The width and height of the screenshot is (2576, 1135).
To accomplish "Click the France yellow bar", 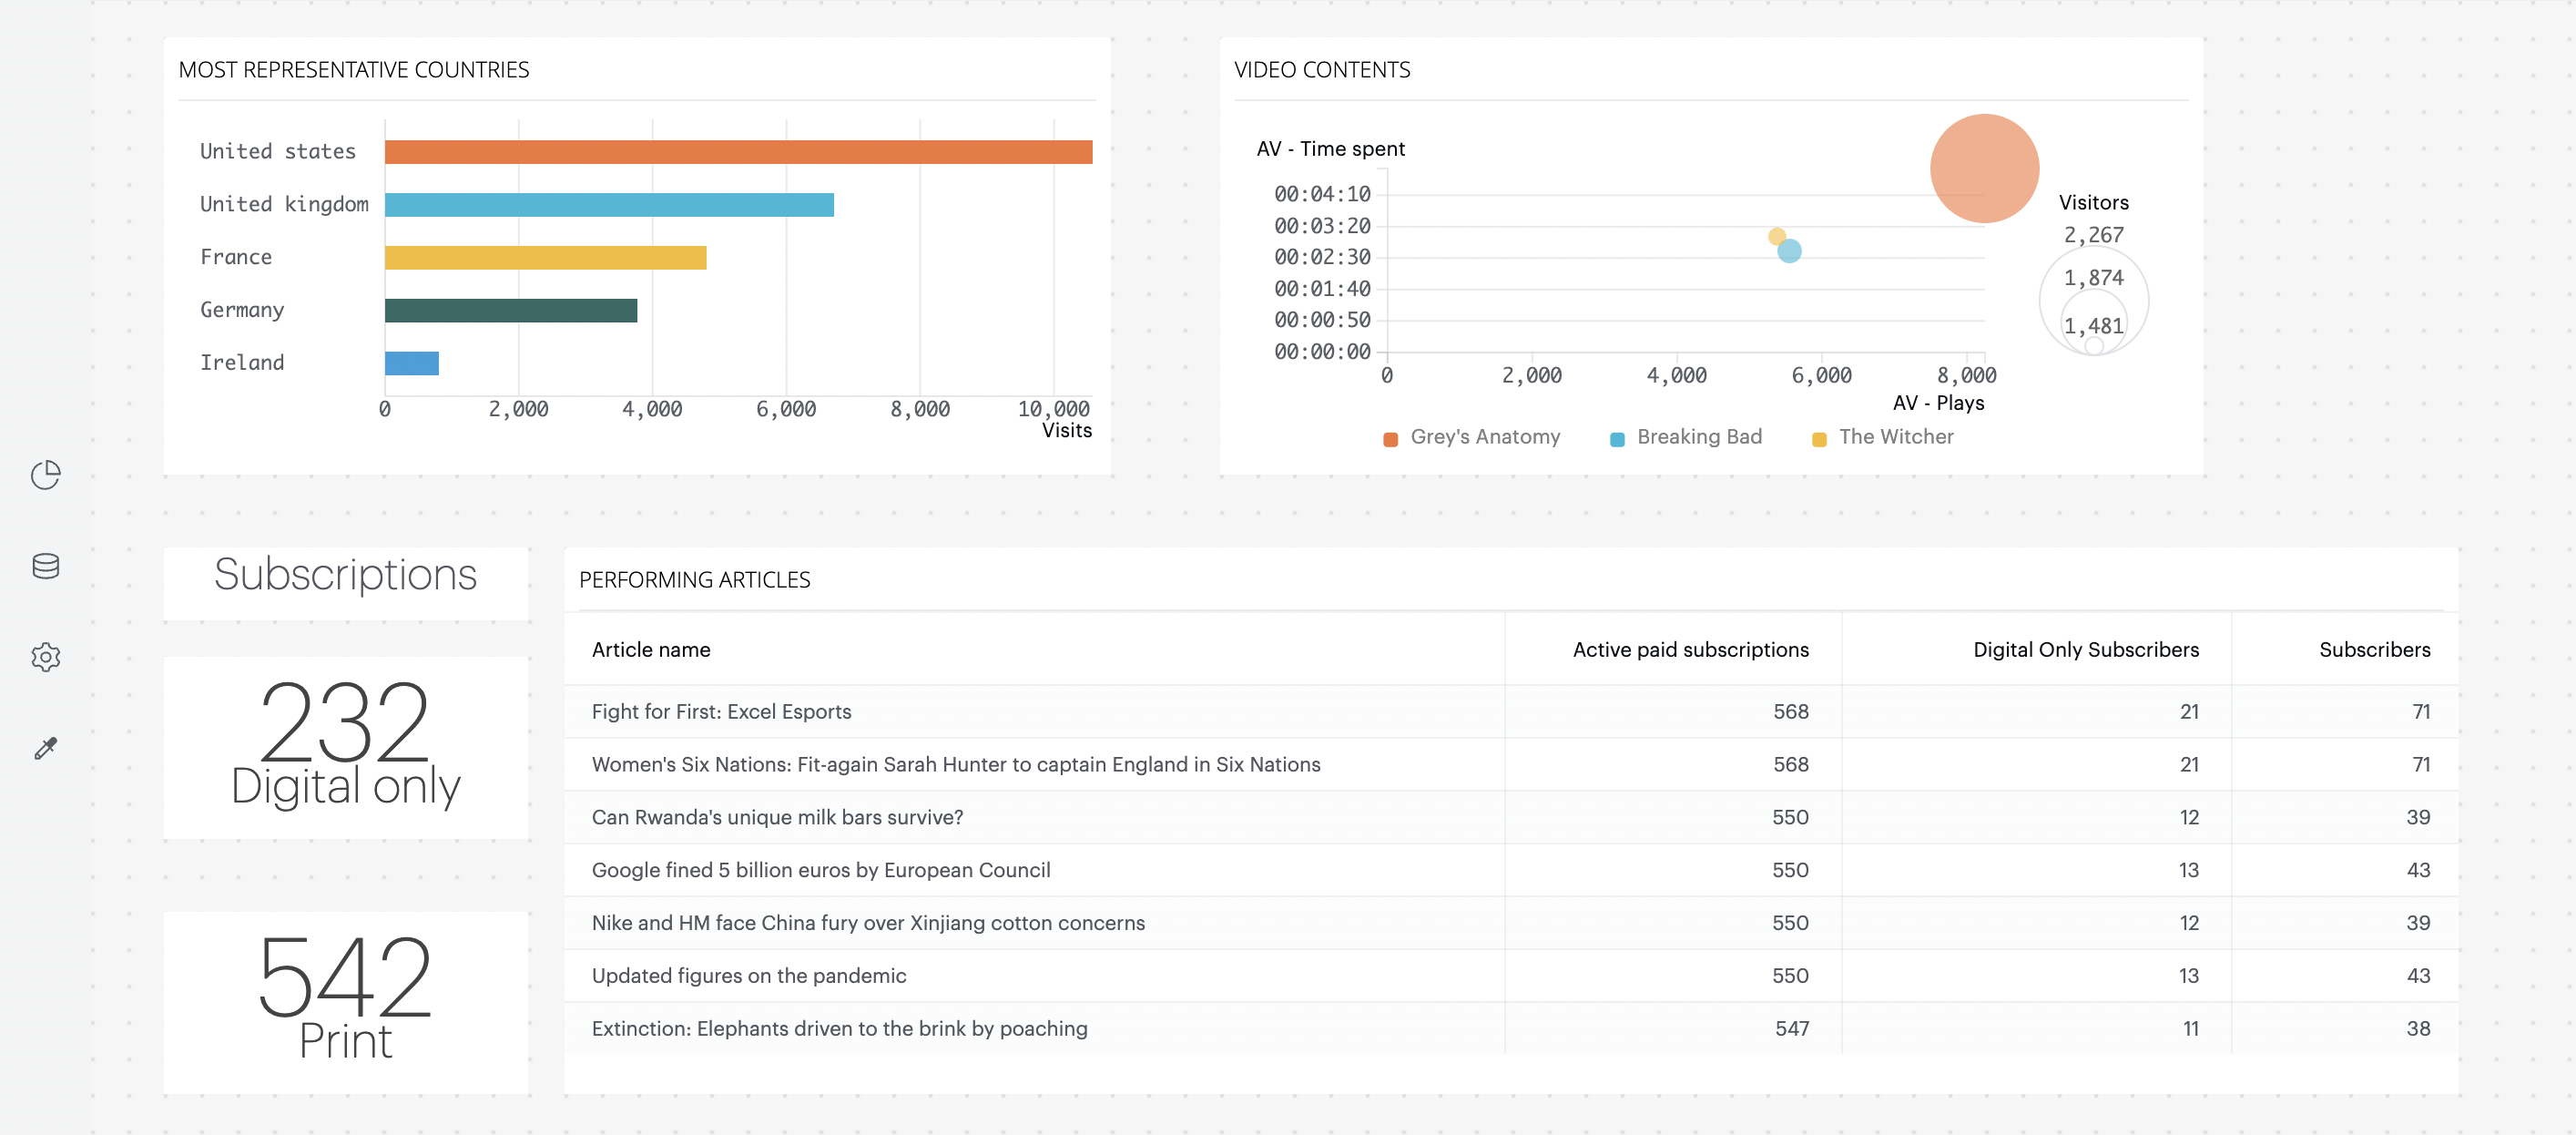I will point(545,258).
